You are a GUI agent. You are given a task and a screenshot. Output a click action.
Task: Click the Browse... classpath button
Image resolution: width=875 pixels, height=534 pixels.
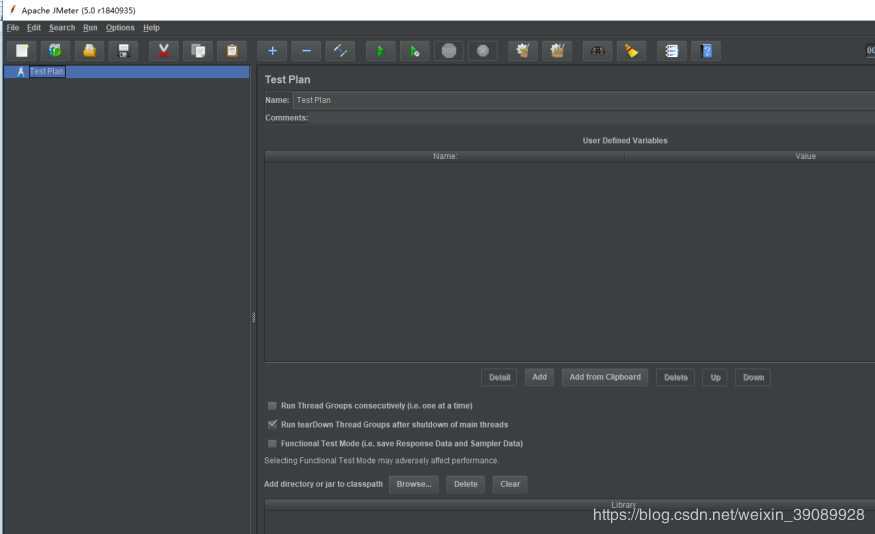414,484
